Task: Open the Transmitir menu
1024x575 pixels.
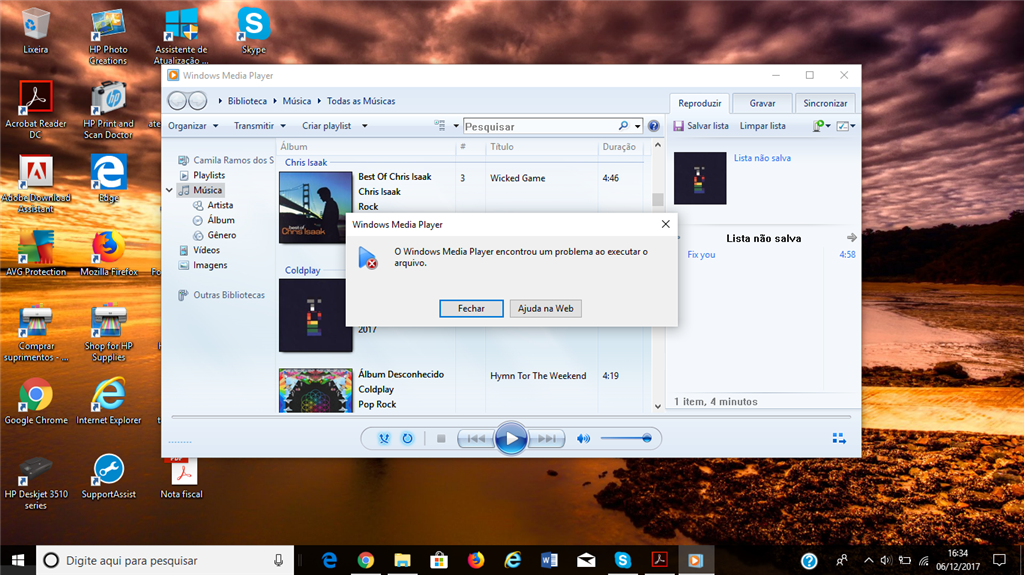Action: pyautogui.click(x=259, y=125)
